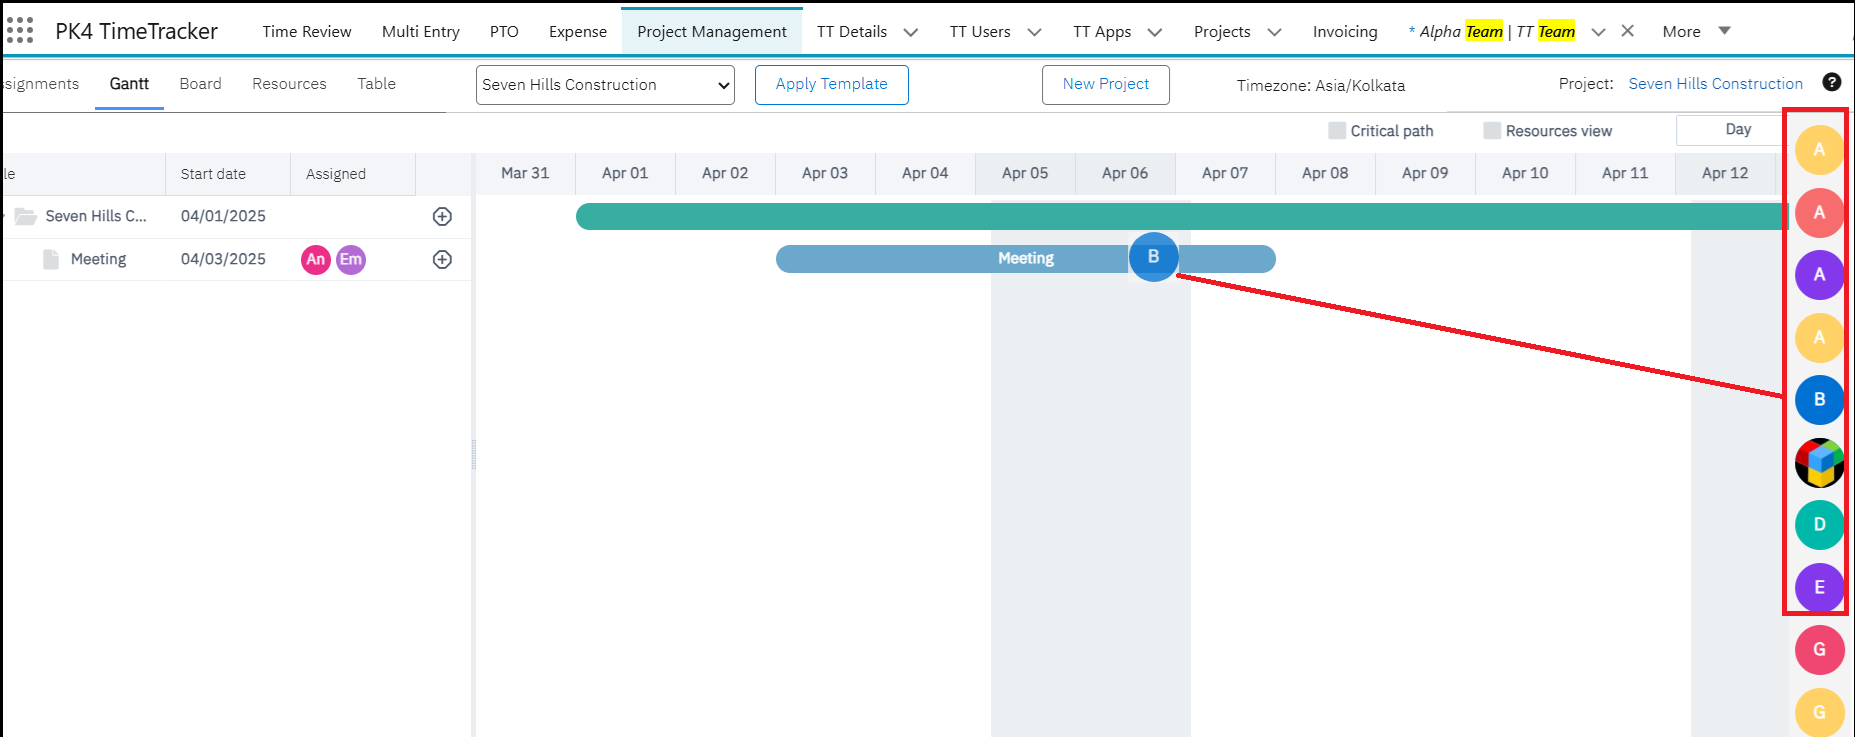Enable the Critical path checkbox
The image size is (1855, 737).
point(1337,130)
